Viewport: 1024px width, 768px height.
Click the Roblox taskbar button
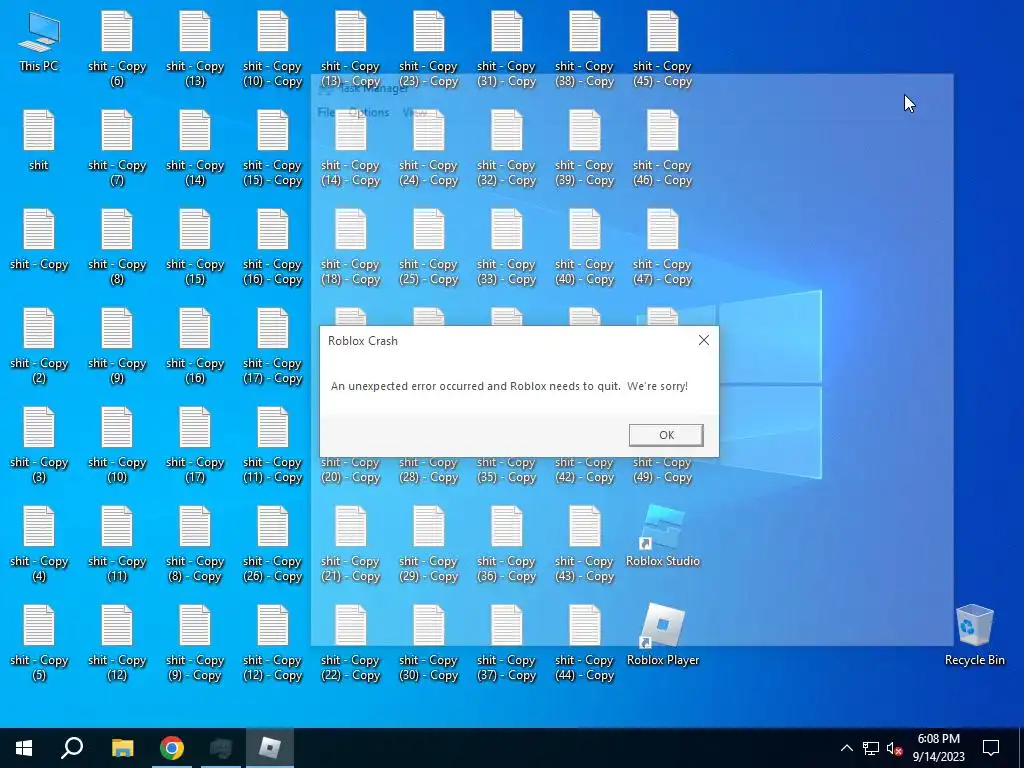point(270,748)
